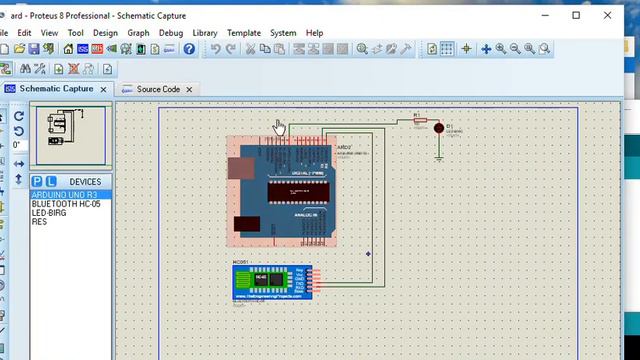This screenshot has width=640, height=360.
Task: Select the HC-05 Bluetooth module on the canvas
Action: tap(273, 282)
